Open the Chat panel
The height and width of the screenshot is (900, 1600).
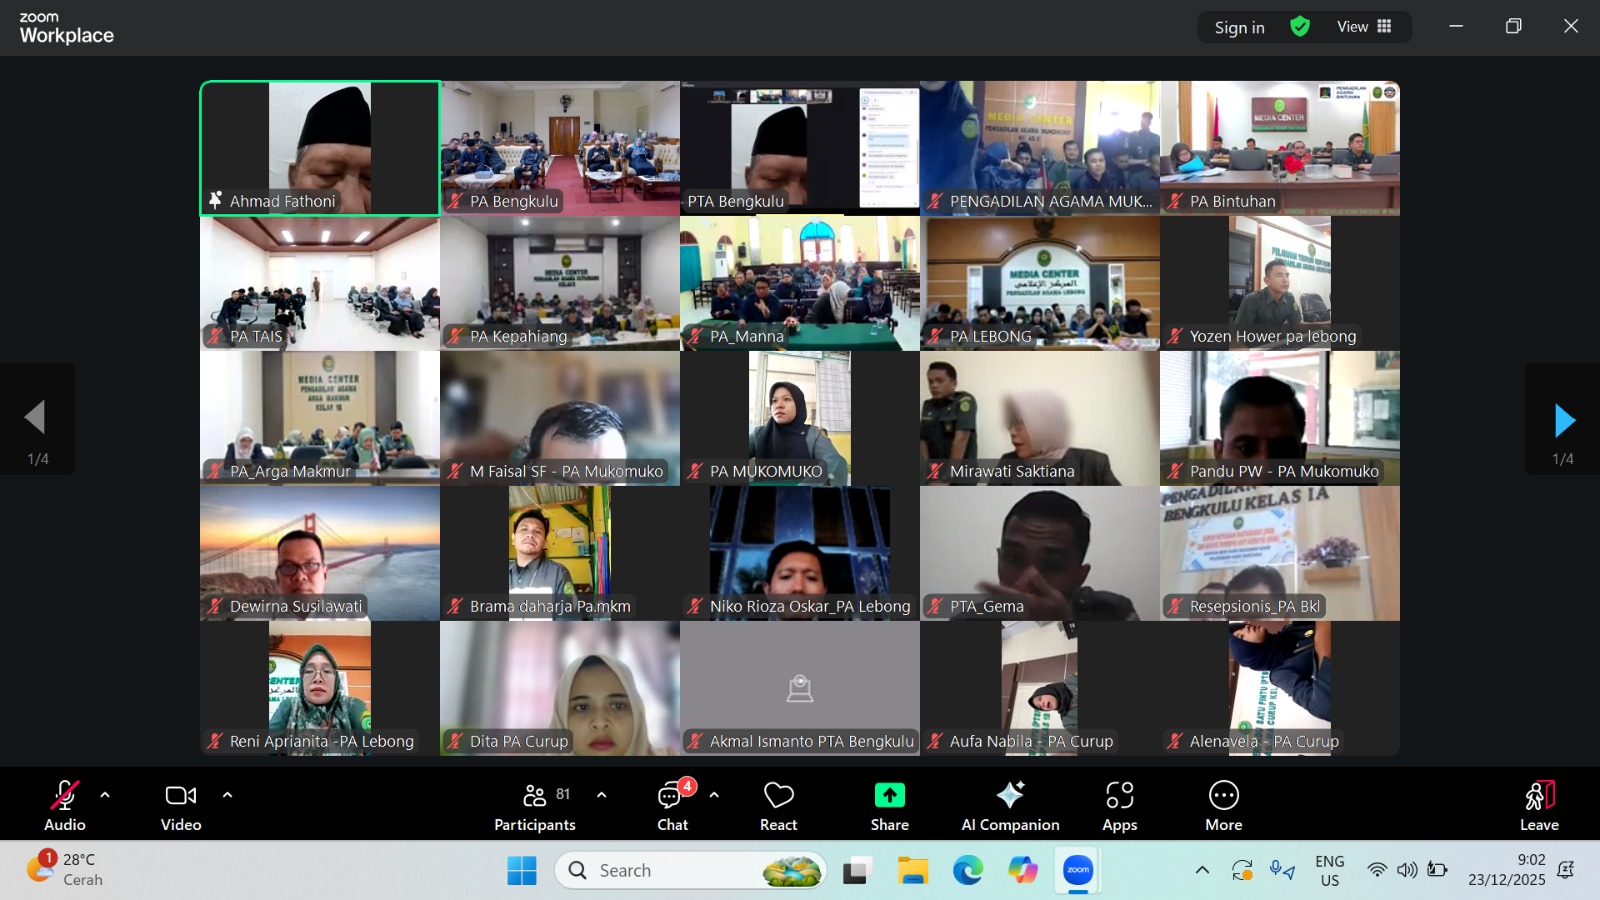coord(672,805)
